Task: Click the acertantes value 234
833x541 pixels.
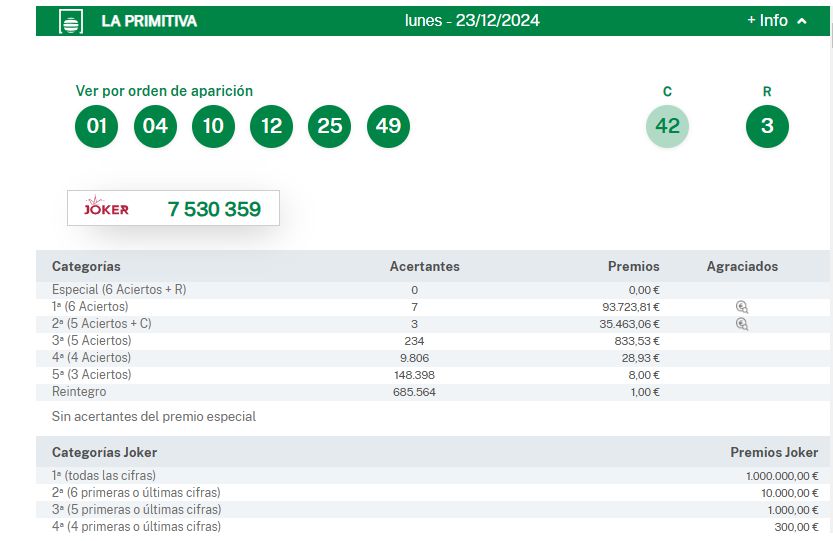Action: click(x=414, y=341)
